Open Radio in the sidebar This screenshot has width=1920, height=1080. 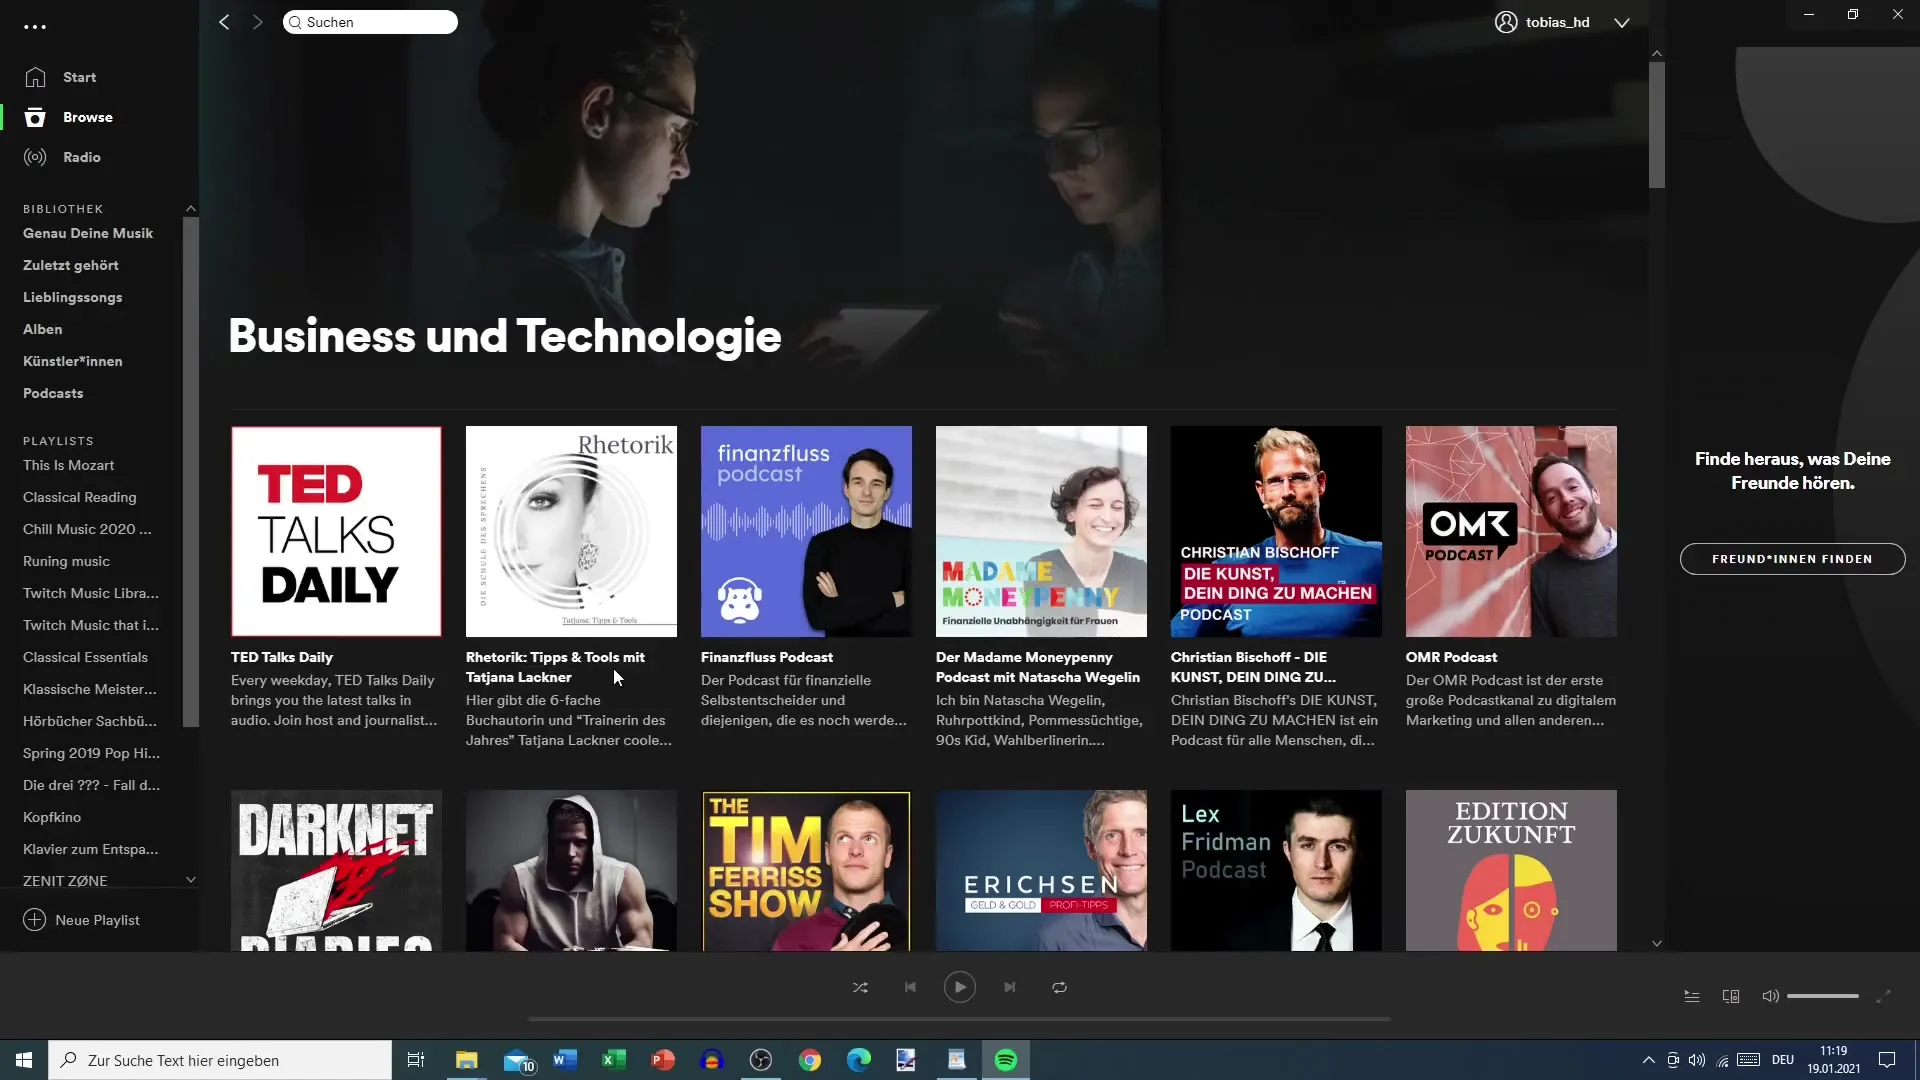point(81,157)
